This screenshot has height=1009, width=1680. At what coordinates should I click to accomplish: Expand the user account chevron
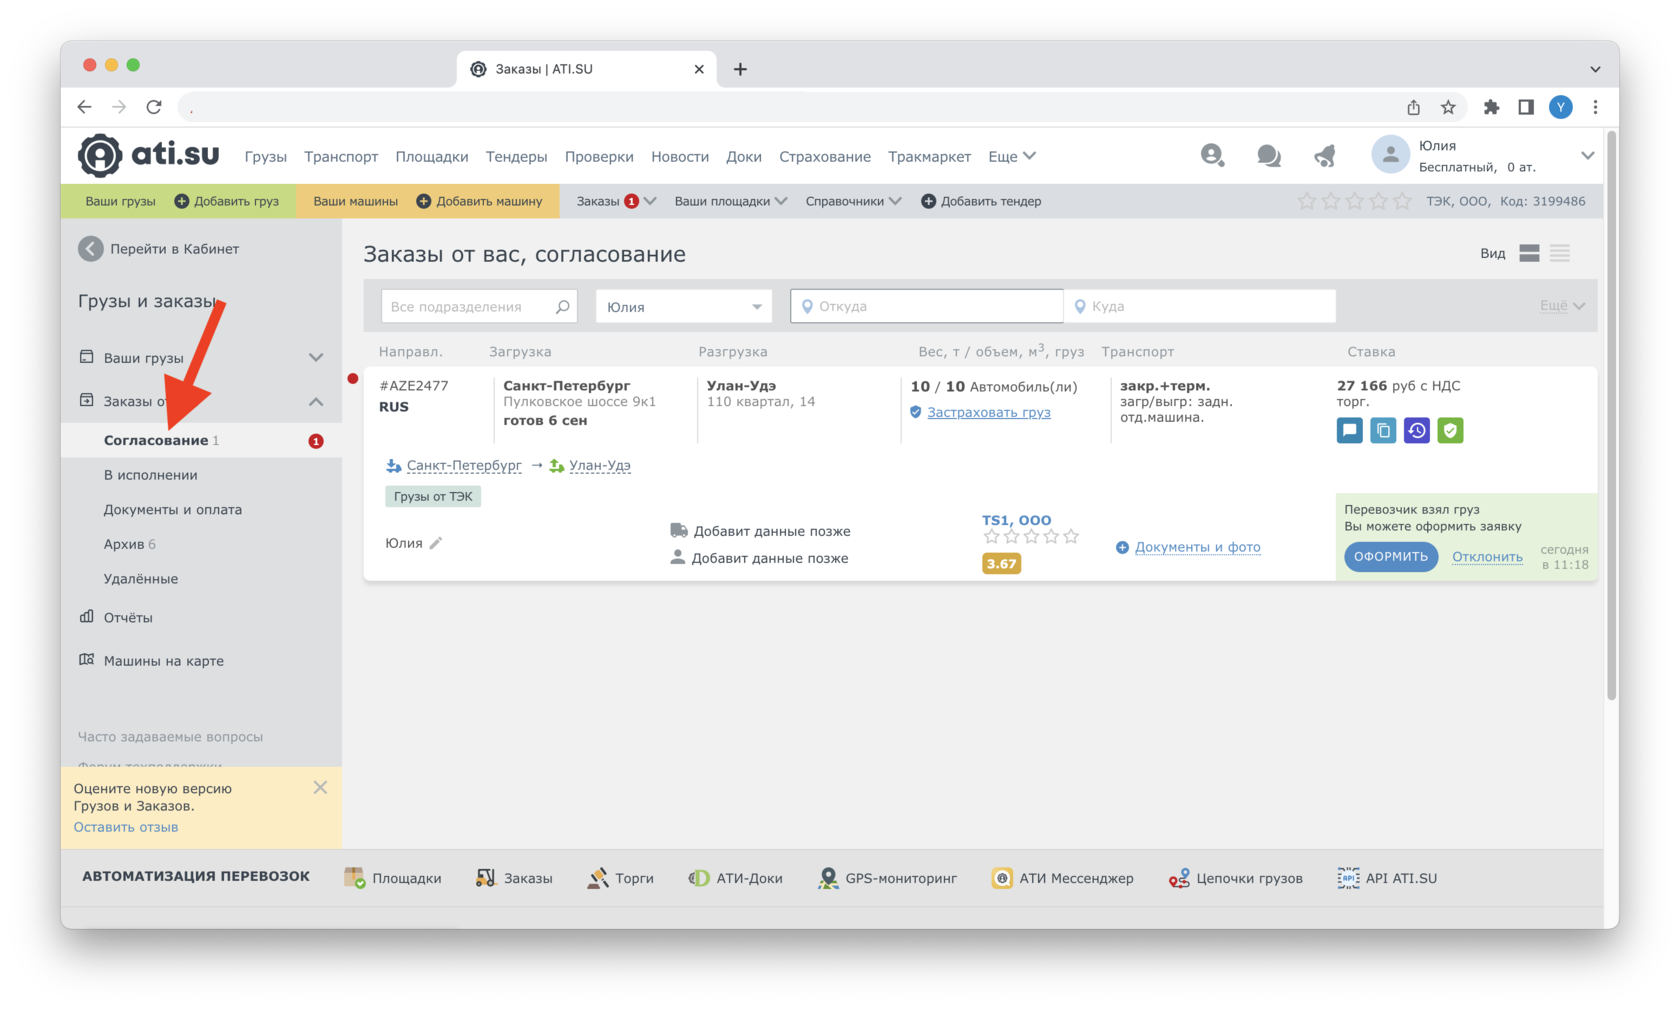coord(1587,156)
